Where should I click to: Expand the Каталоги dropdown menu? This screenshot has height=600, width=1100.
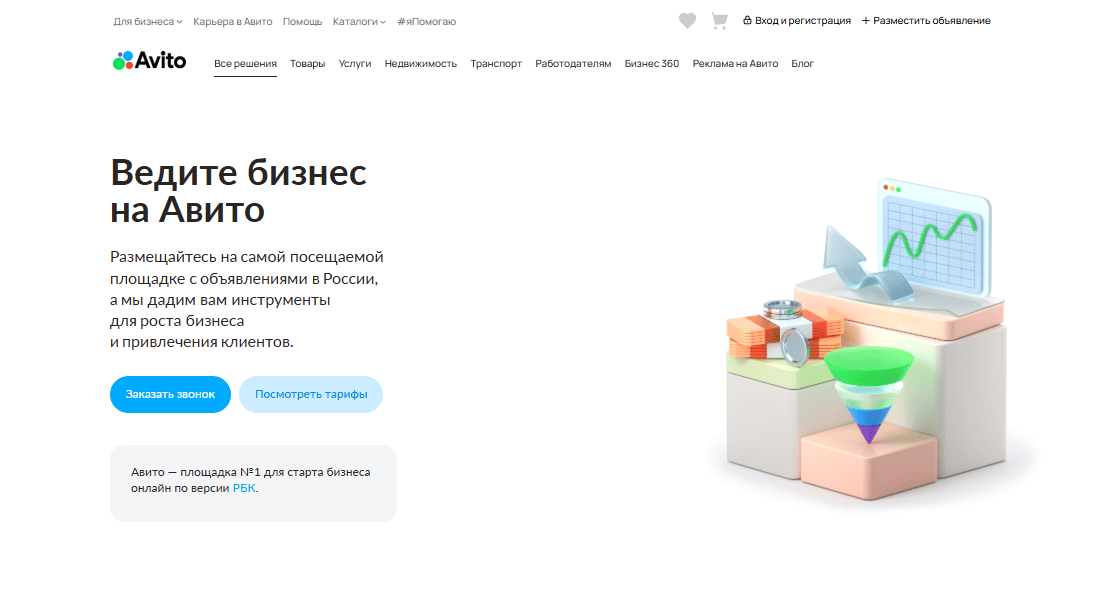tap(359, 22)
